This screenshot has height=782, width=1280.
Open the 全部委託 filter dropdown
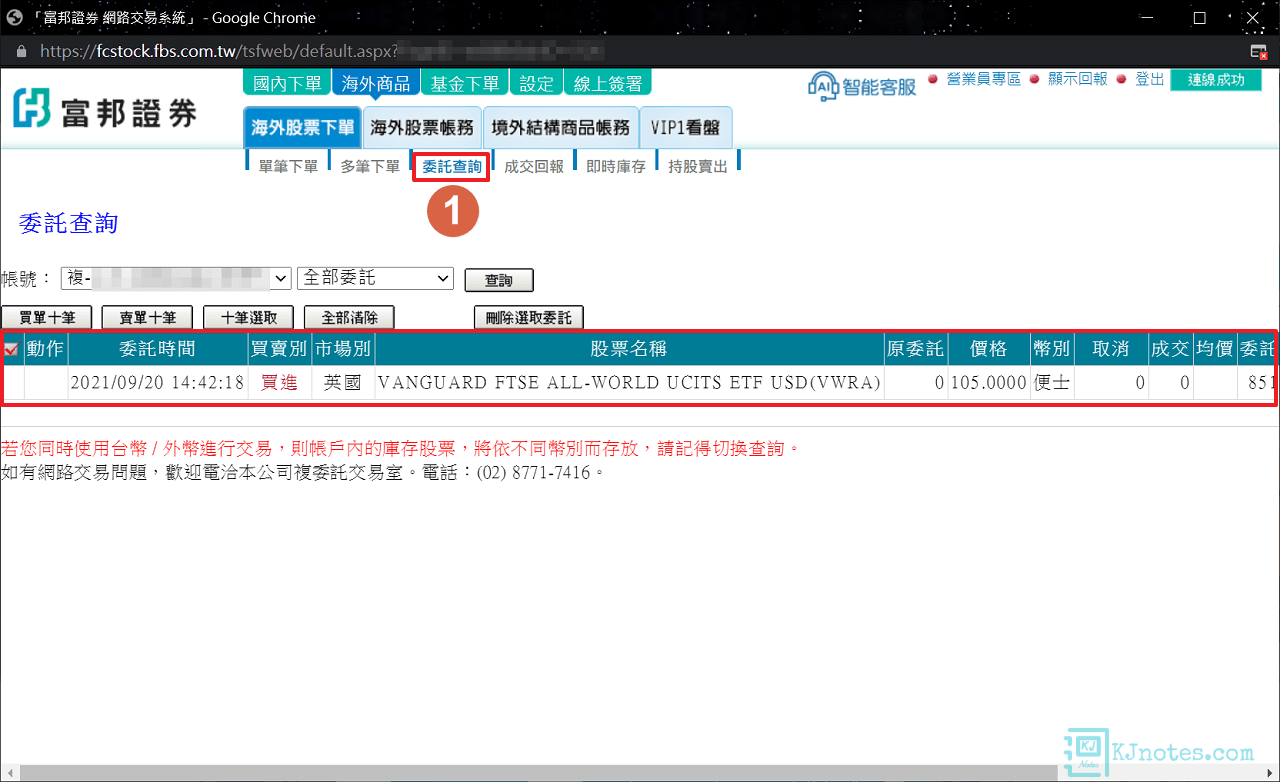click(x=375, y=278)
